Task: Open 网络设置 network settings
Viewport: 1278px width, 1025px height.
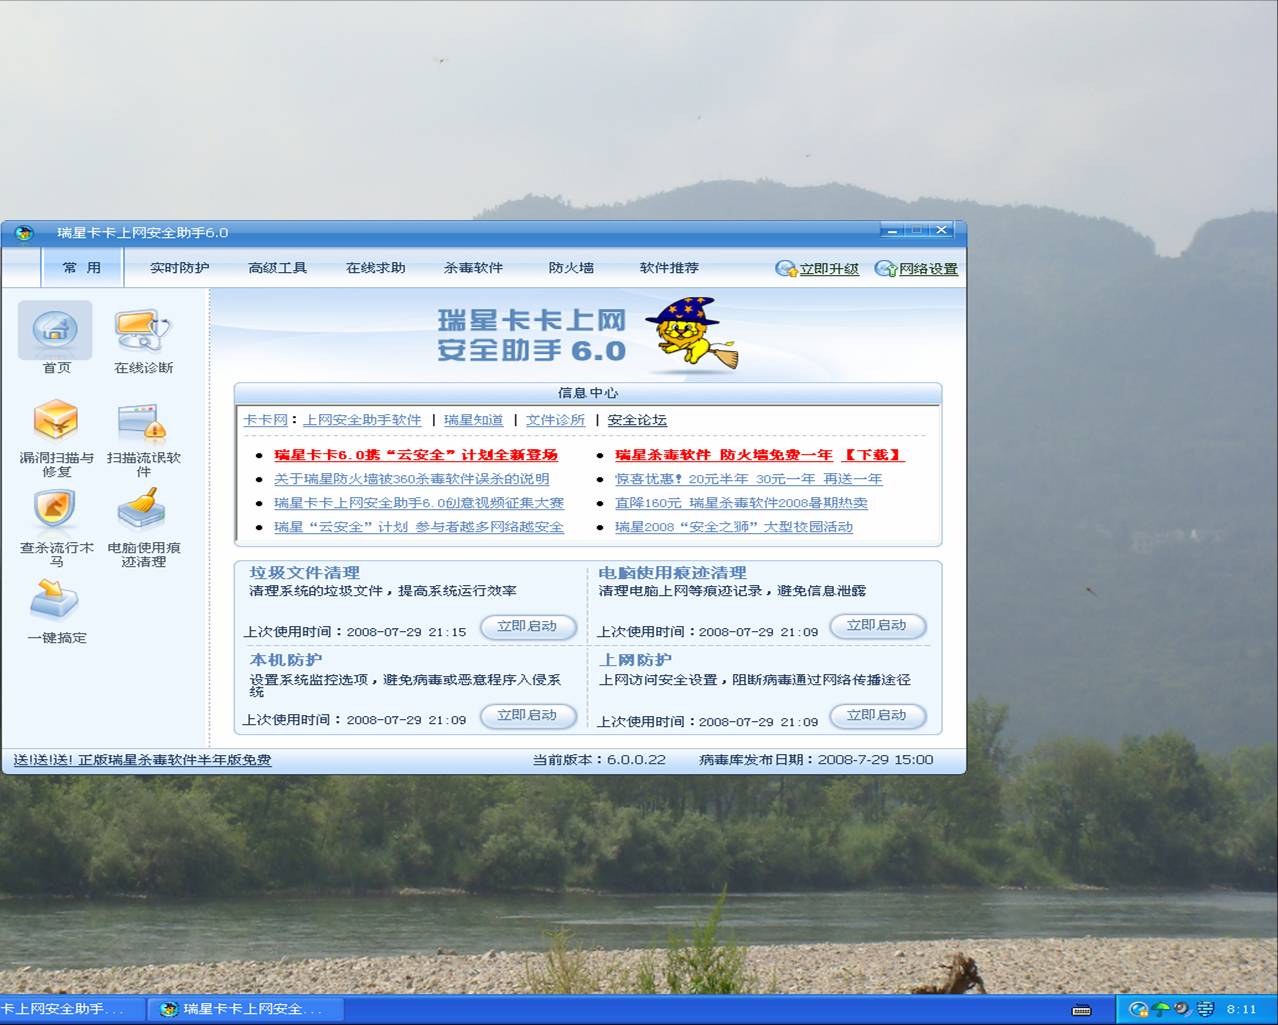Action: point(928,269)
